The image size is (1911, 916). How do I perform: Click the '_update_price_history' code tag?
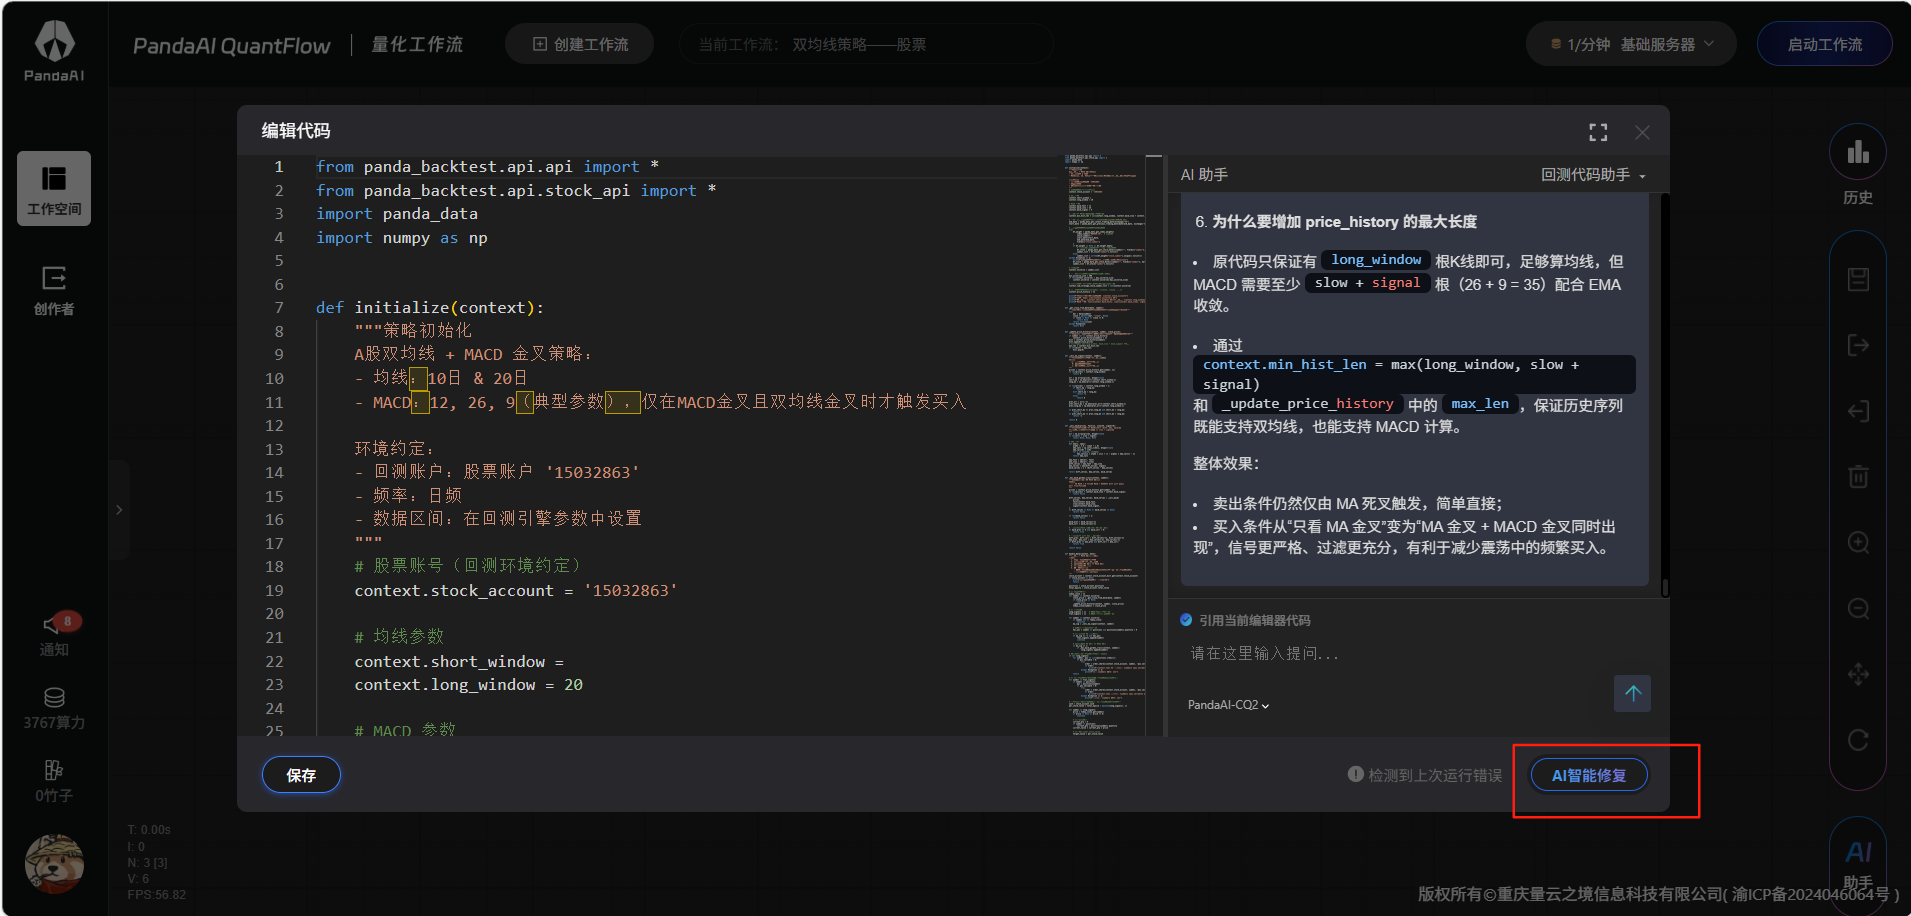point(1308,404)
